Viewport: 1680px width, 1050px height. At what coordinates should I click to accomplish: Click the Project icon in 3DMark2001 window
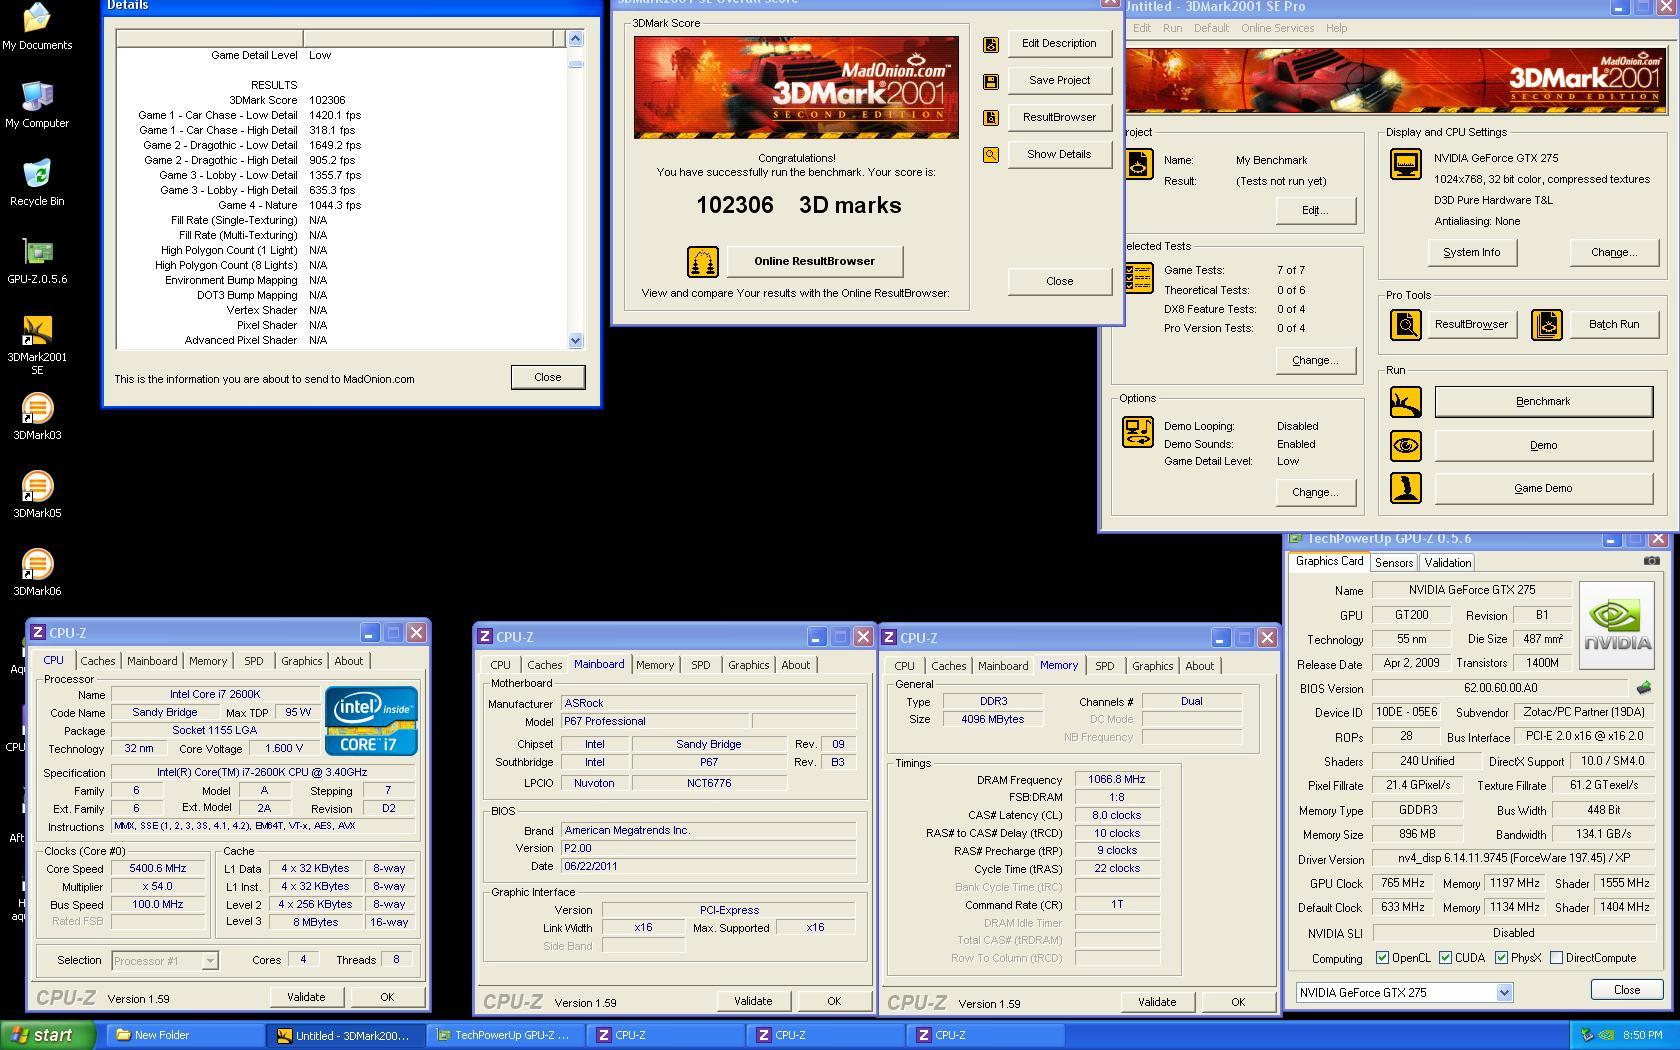click(x=1139, y=163)
